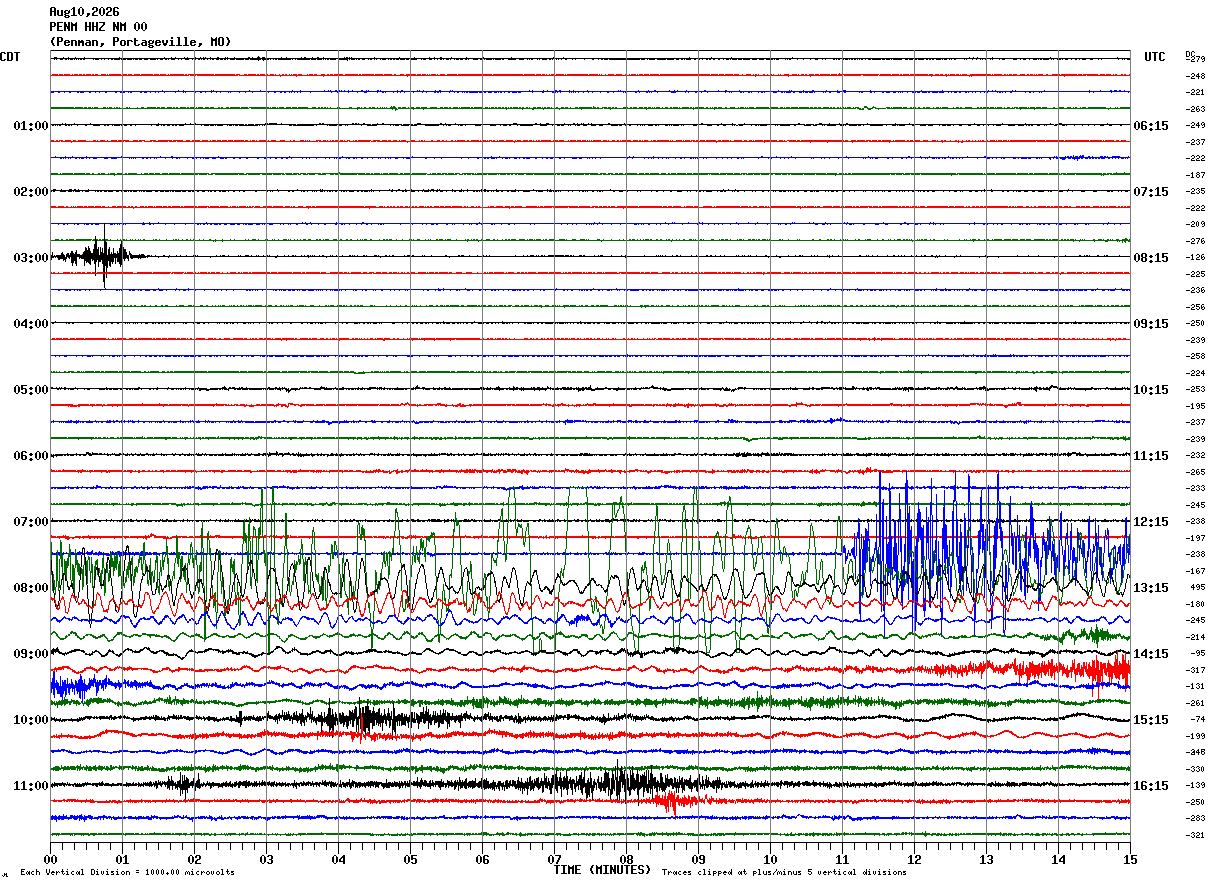Click minute tick label '03' on time axis
This screenshot has height=886, width=1210.
pyautogui.click(x=267, y=859)
